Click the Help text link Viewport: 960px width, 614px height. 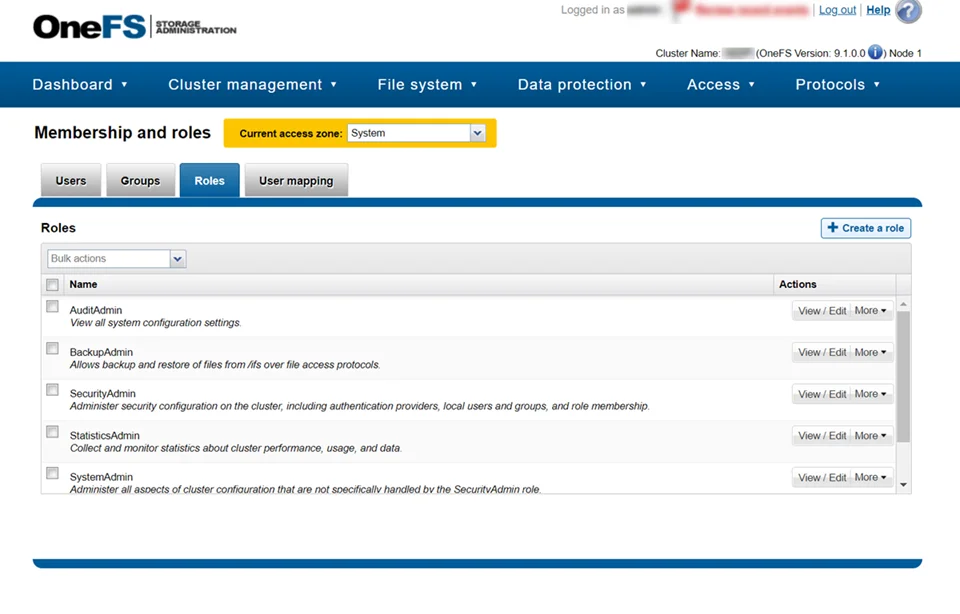click(x=878, y=10)
